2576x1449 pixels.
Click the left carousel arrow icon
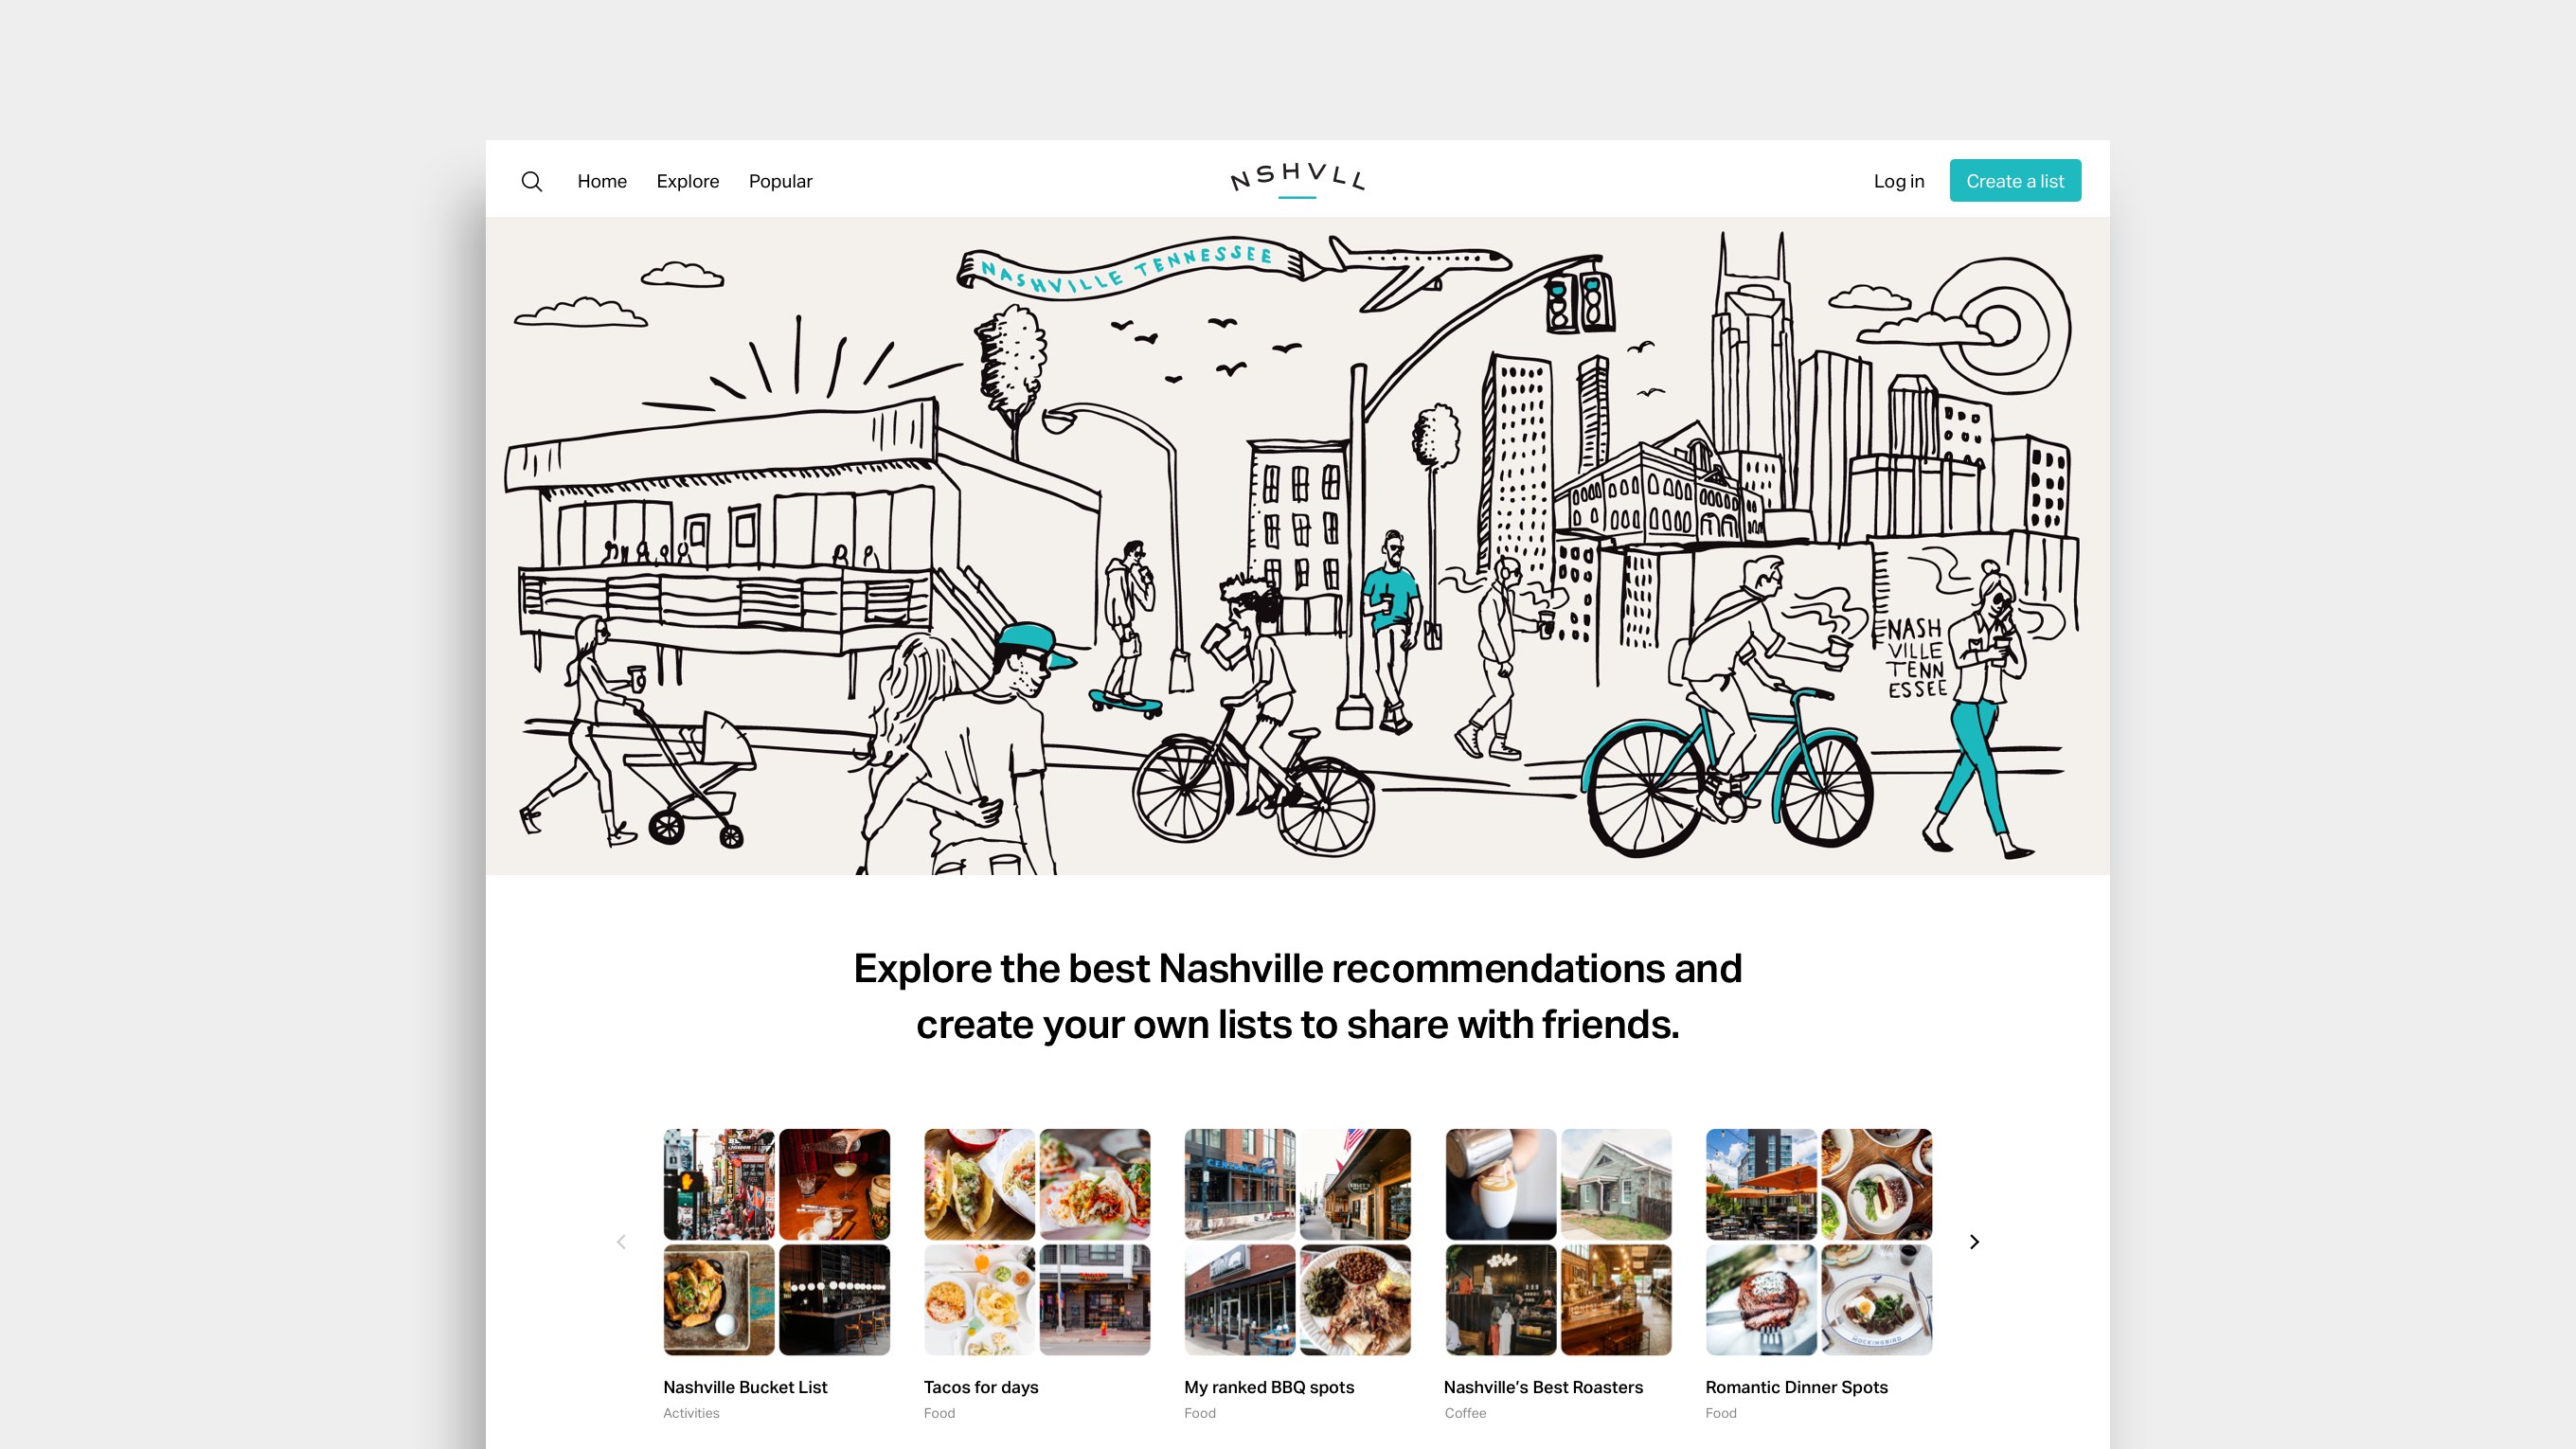[621, 1242]
